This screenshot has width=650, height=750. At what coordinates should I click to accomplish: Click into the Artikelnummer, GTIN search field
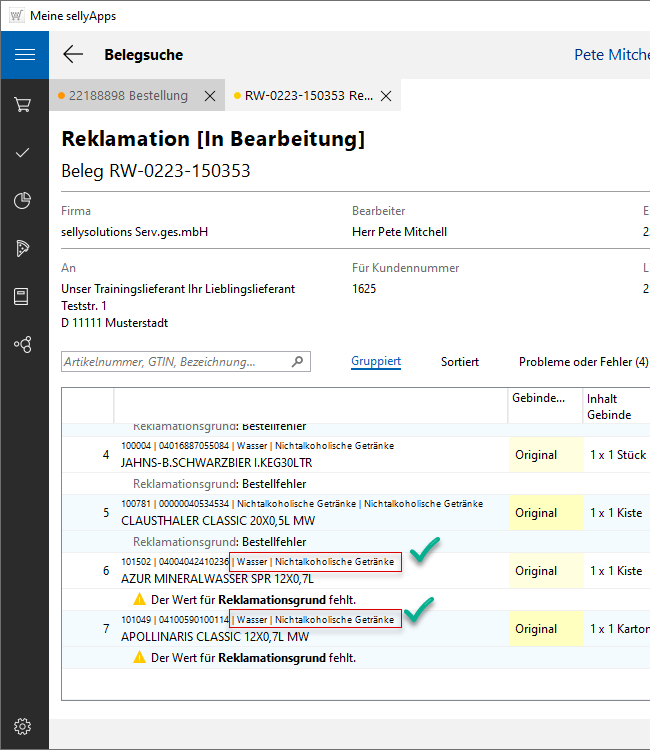175,362
